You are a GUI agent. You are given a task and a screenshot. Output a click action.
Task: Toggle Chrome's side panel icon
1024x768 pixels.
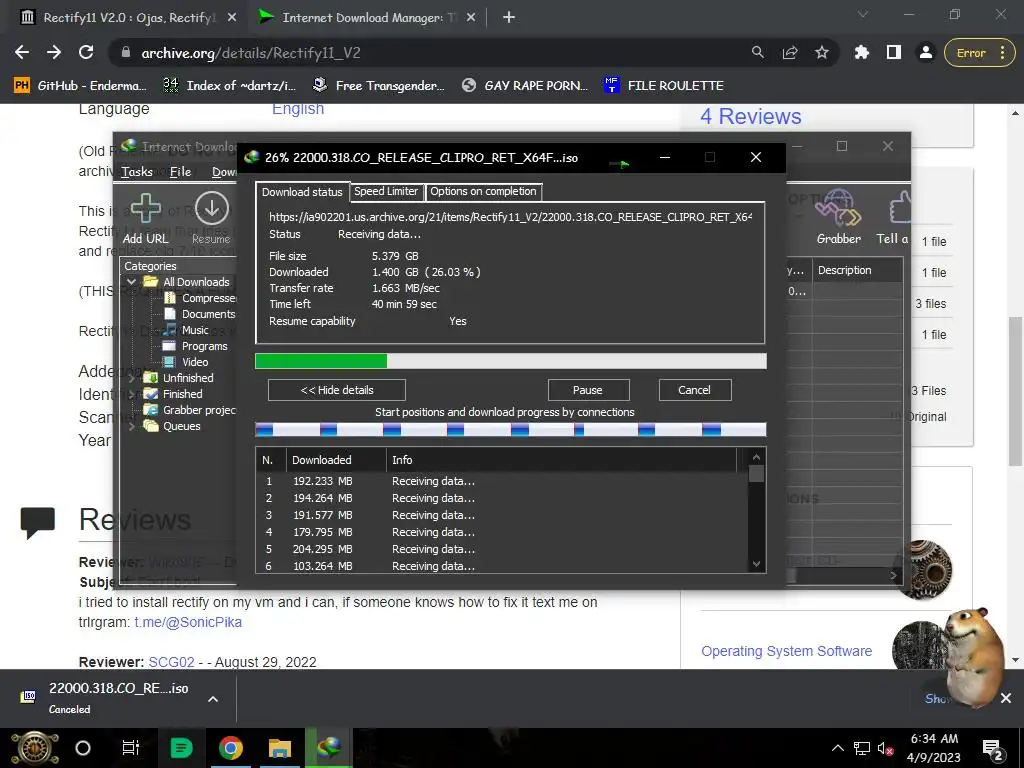click(x=894, y=53)
